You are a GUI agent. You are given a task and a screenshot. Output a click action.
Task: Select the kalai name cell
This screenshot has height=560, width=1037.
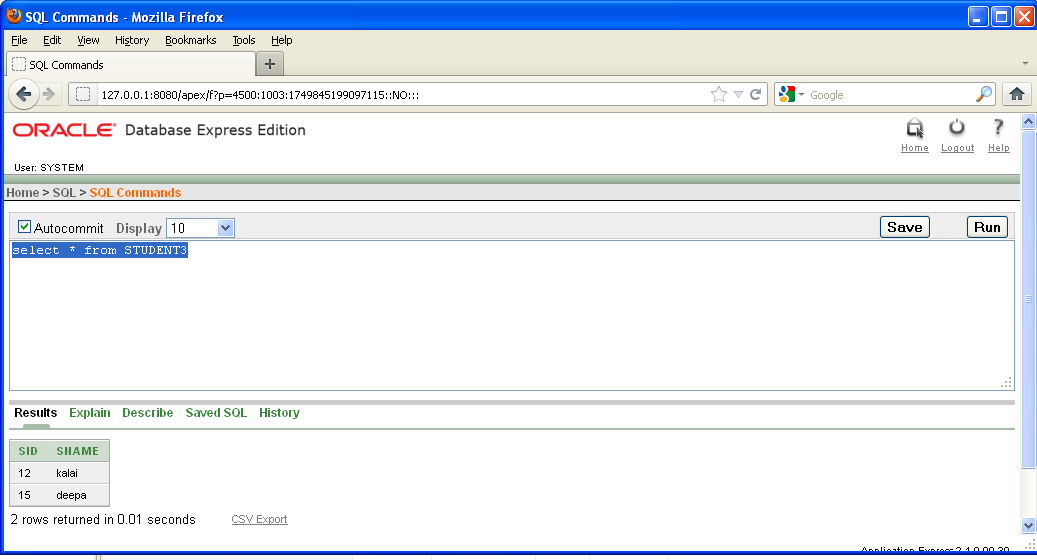point(67,473)
